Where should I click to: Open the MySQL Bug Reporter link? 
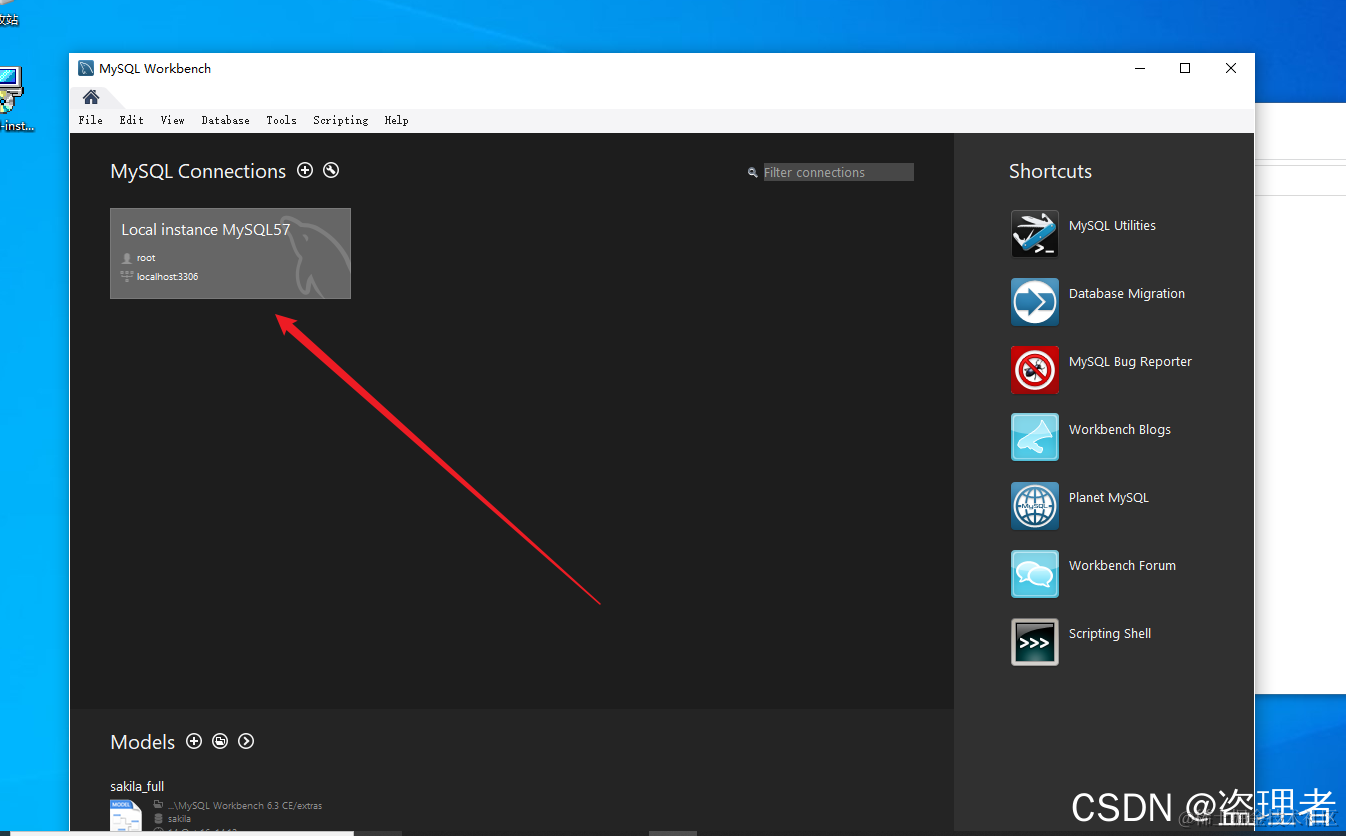1130,362
